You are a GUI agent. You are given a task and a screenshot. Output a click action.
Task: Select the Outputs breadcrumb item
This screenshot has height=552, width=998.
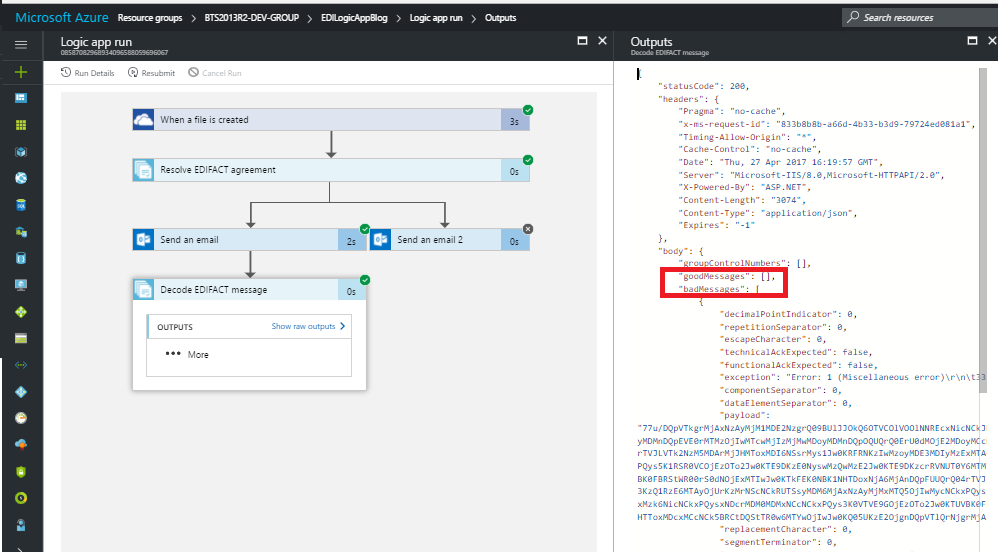click(500, 18)
